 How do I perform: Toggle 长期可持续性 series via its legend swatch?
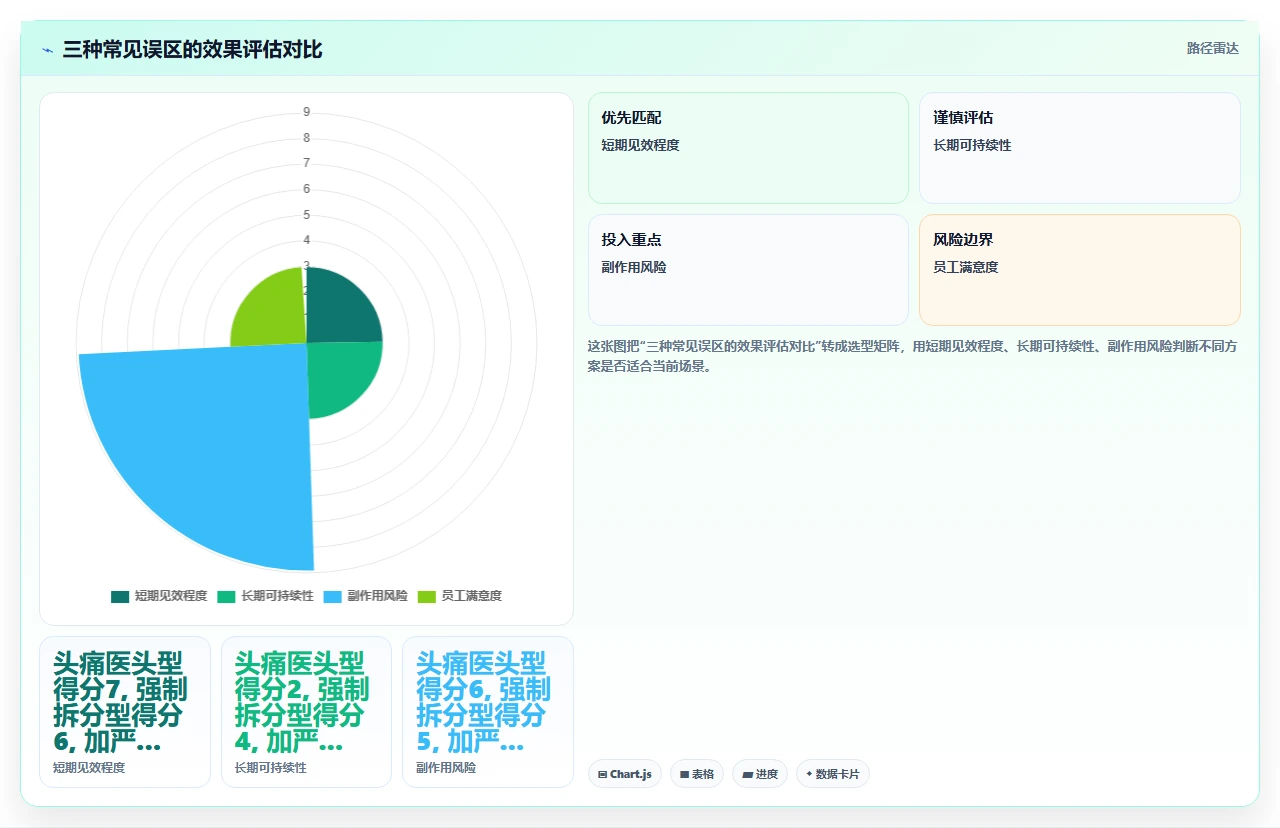[x=226, y=596]
